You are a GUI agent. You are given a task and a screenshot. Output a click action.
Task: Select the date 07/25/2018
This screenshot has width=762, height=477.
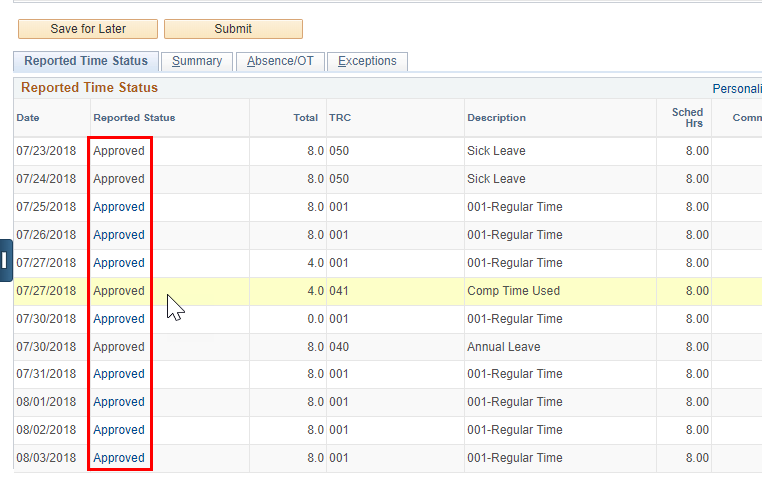click(46, 207)
